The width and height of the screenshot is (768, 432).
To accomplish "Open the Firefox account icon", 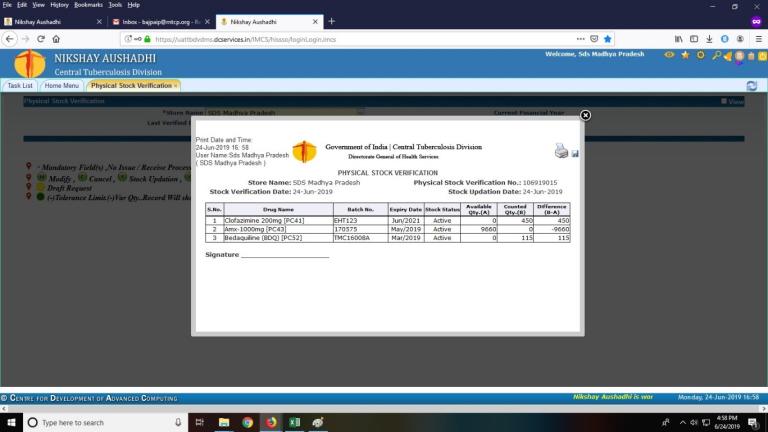I will (x=740, y=39).
